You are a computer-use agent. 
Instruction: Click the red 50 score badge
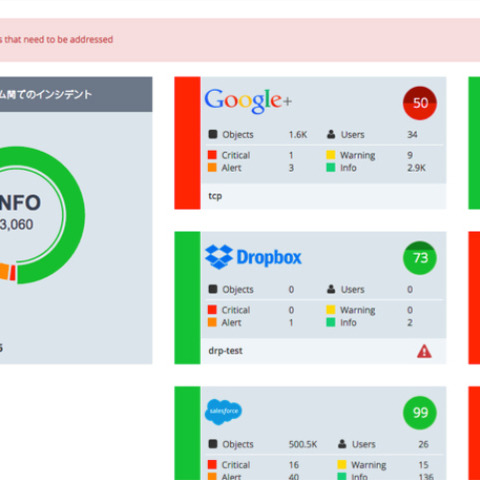pos(420,103)
